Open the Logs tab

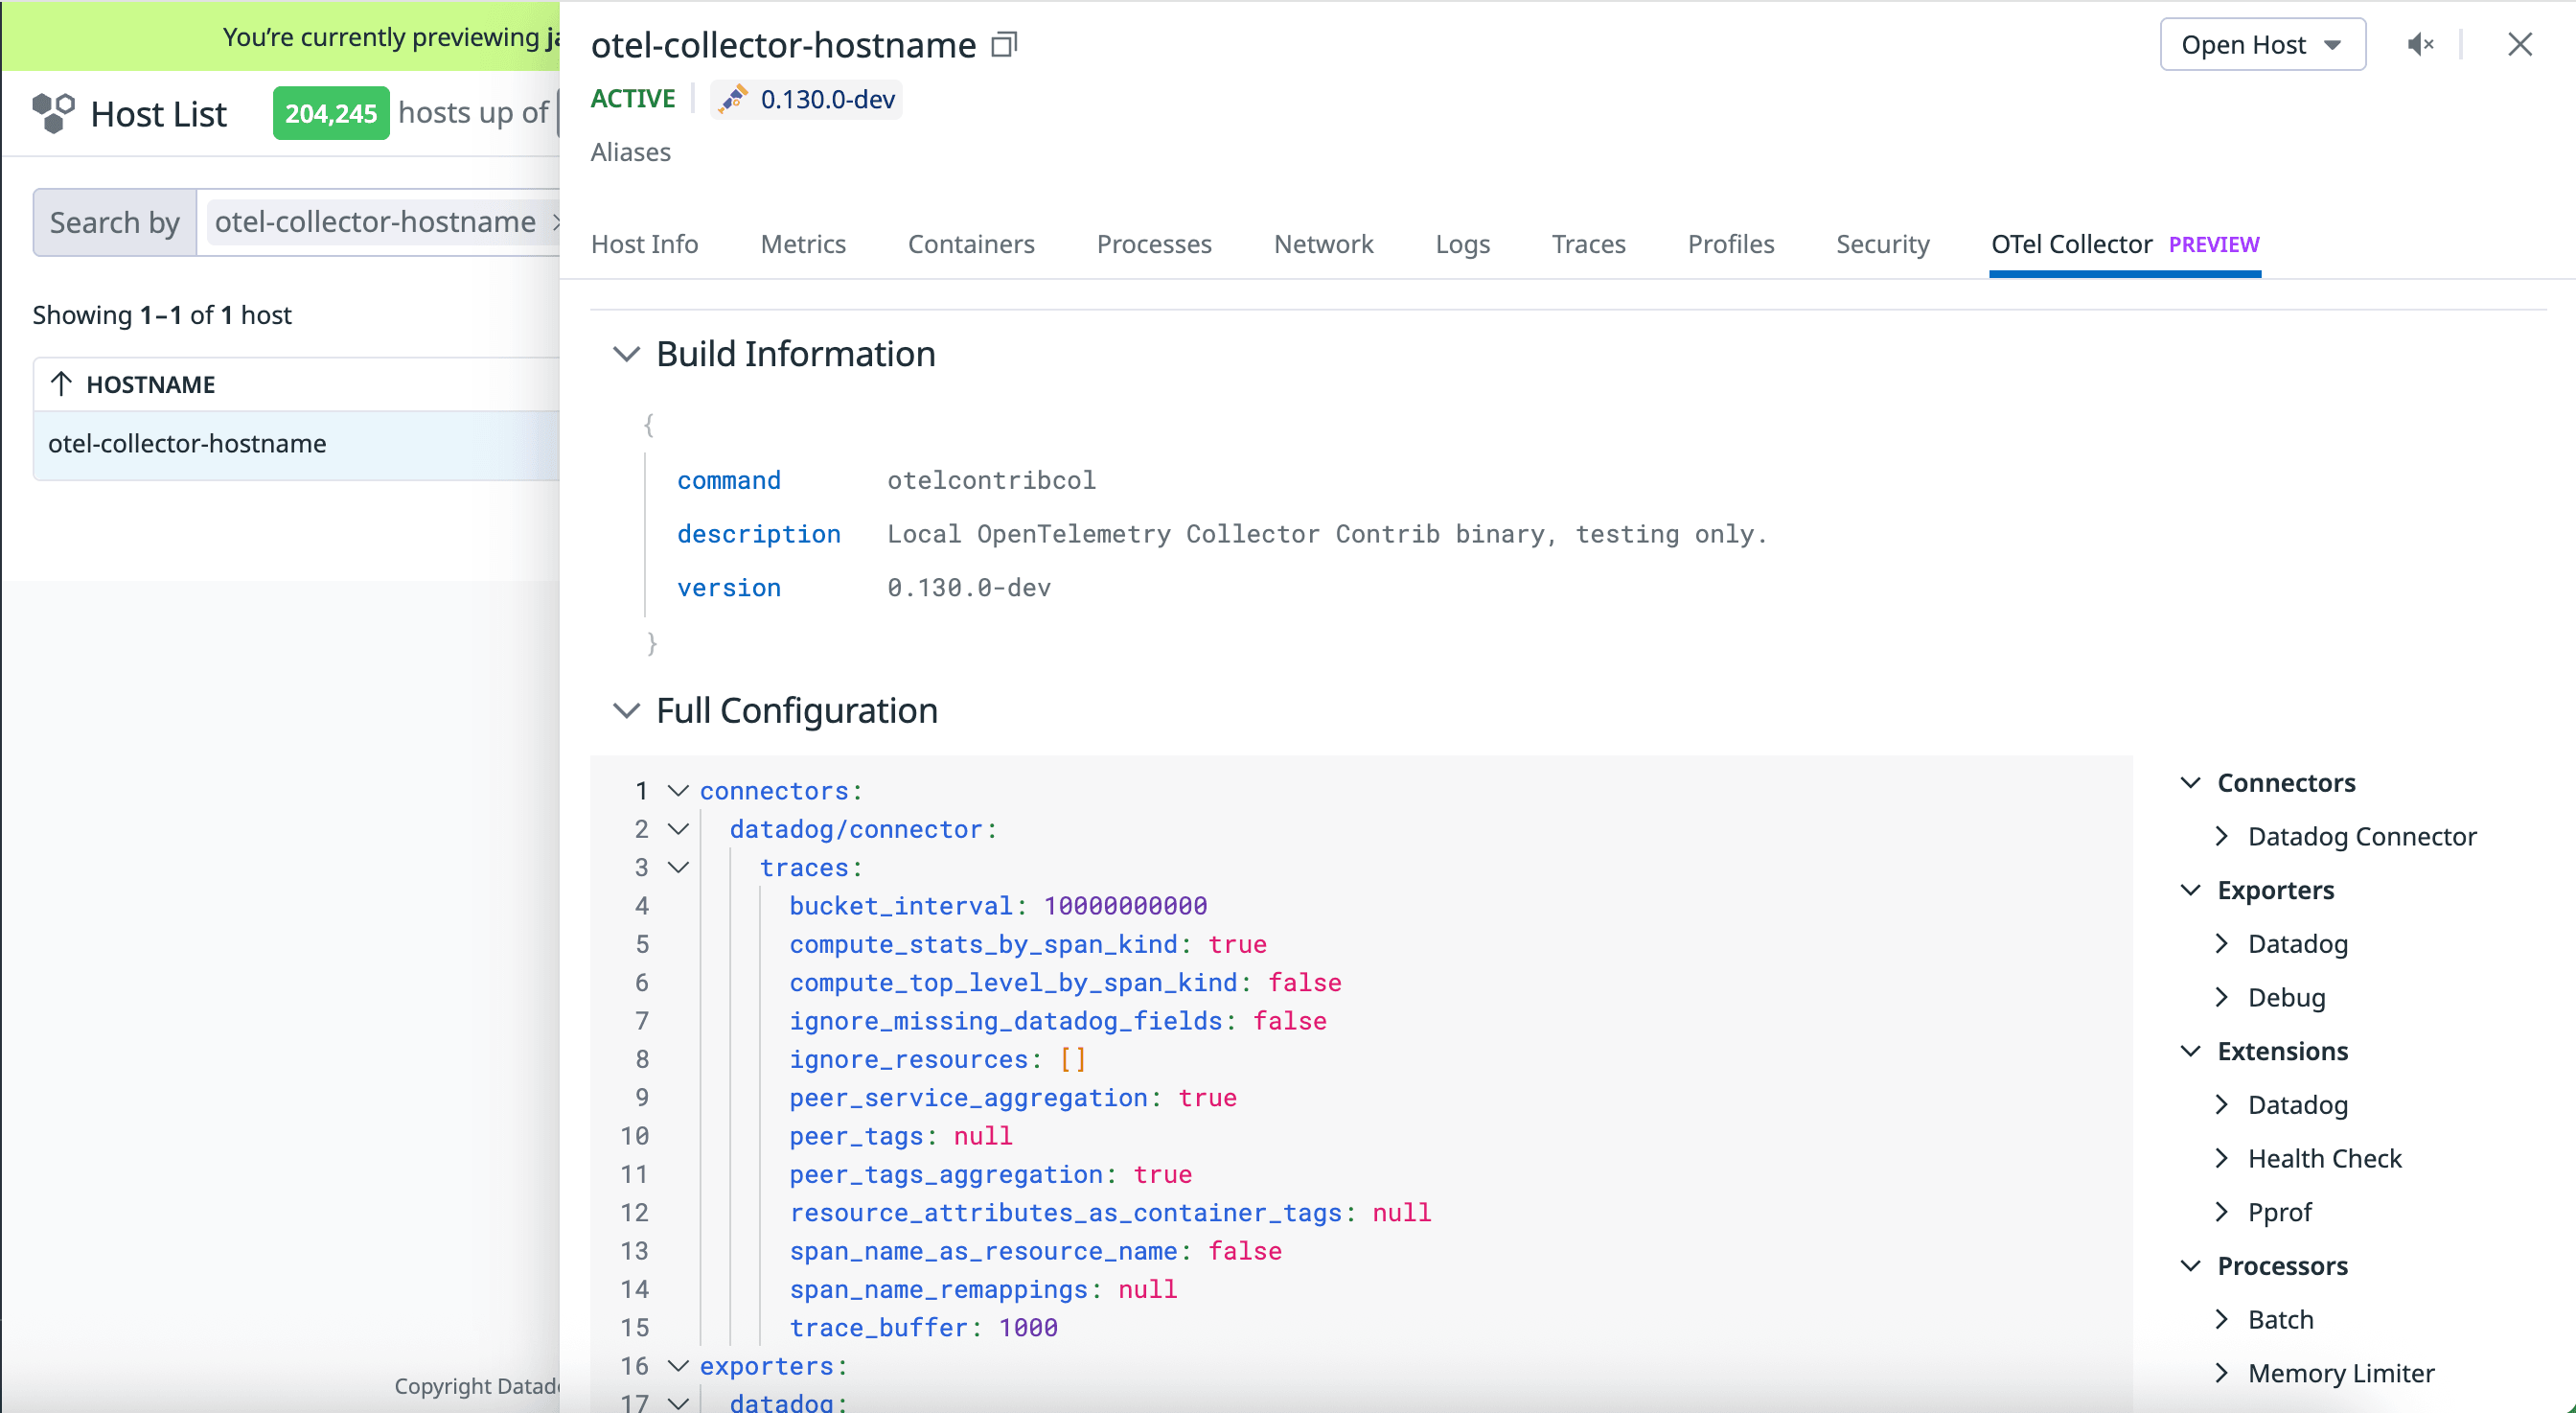click(x=1462, y=244)
